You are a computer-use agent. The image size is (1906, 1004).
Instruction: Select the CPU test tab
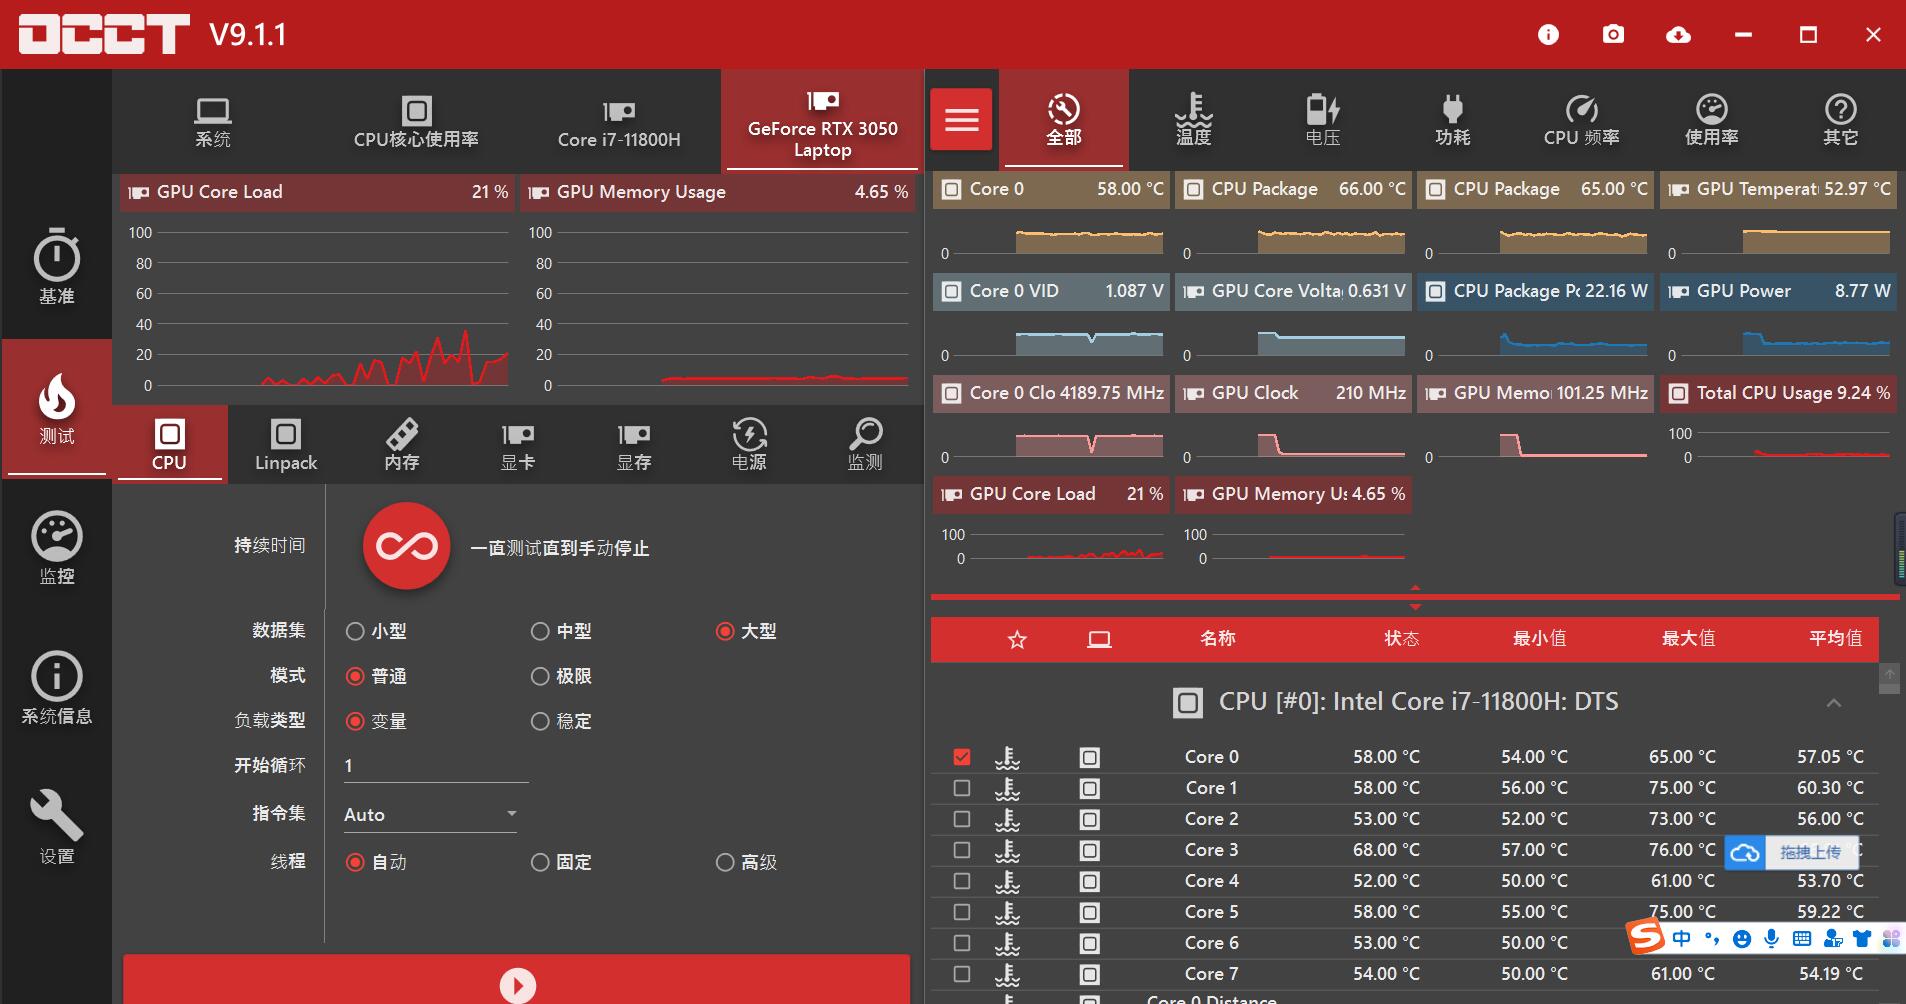169,445
